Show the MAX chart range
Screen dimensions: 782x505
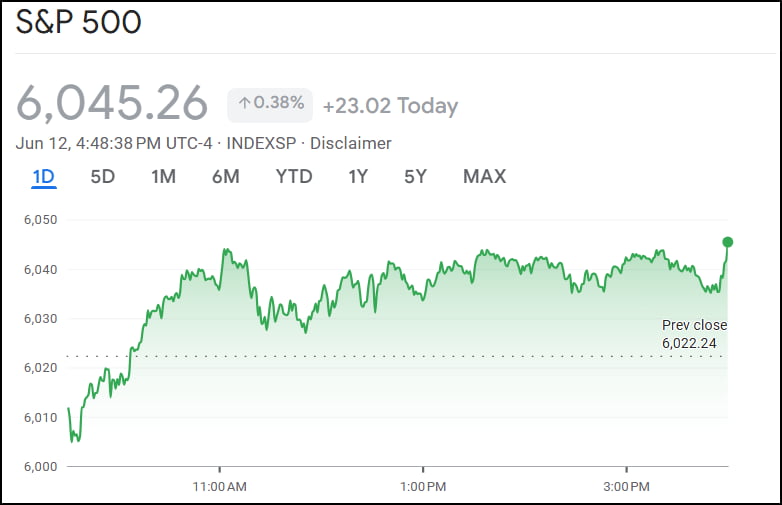pyautogui.click(x=485, y=176)
